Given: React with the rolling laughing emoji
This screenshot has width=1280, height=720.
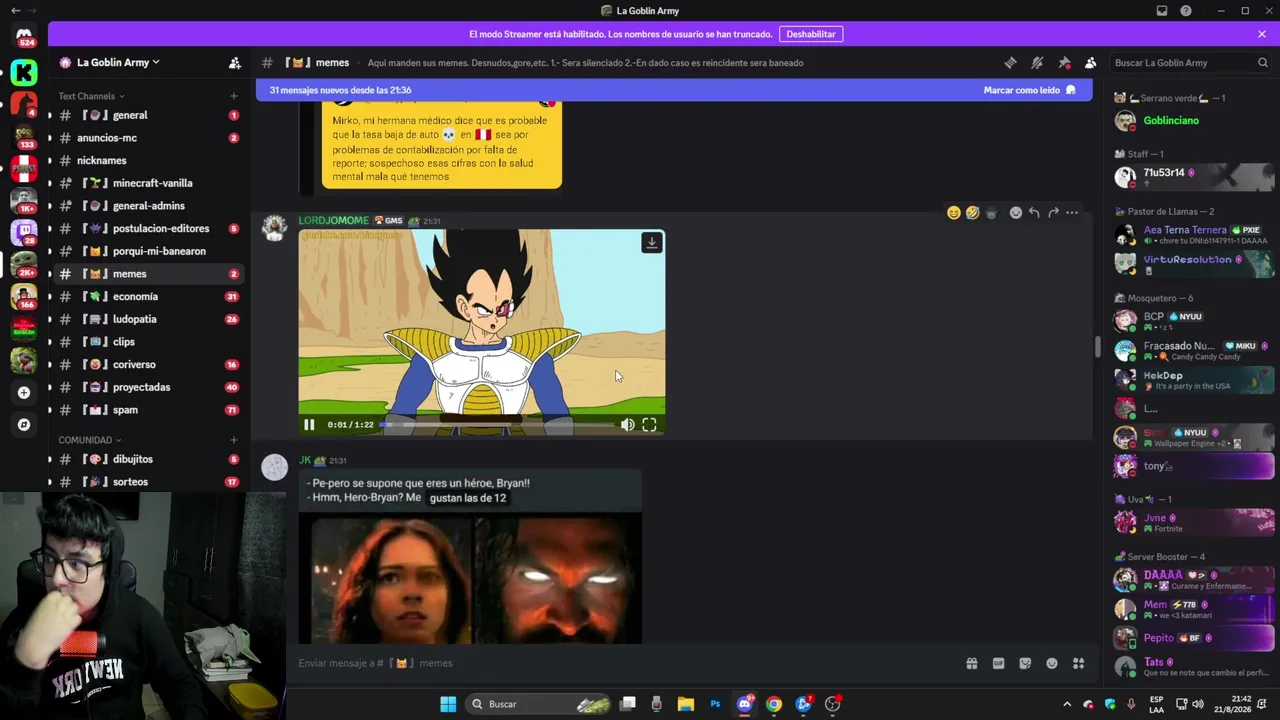Looking at the screenshot, I should click(x=972, y=213).
